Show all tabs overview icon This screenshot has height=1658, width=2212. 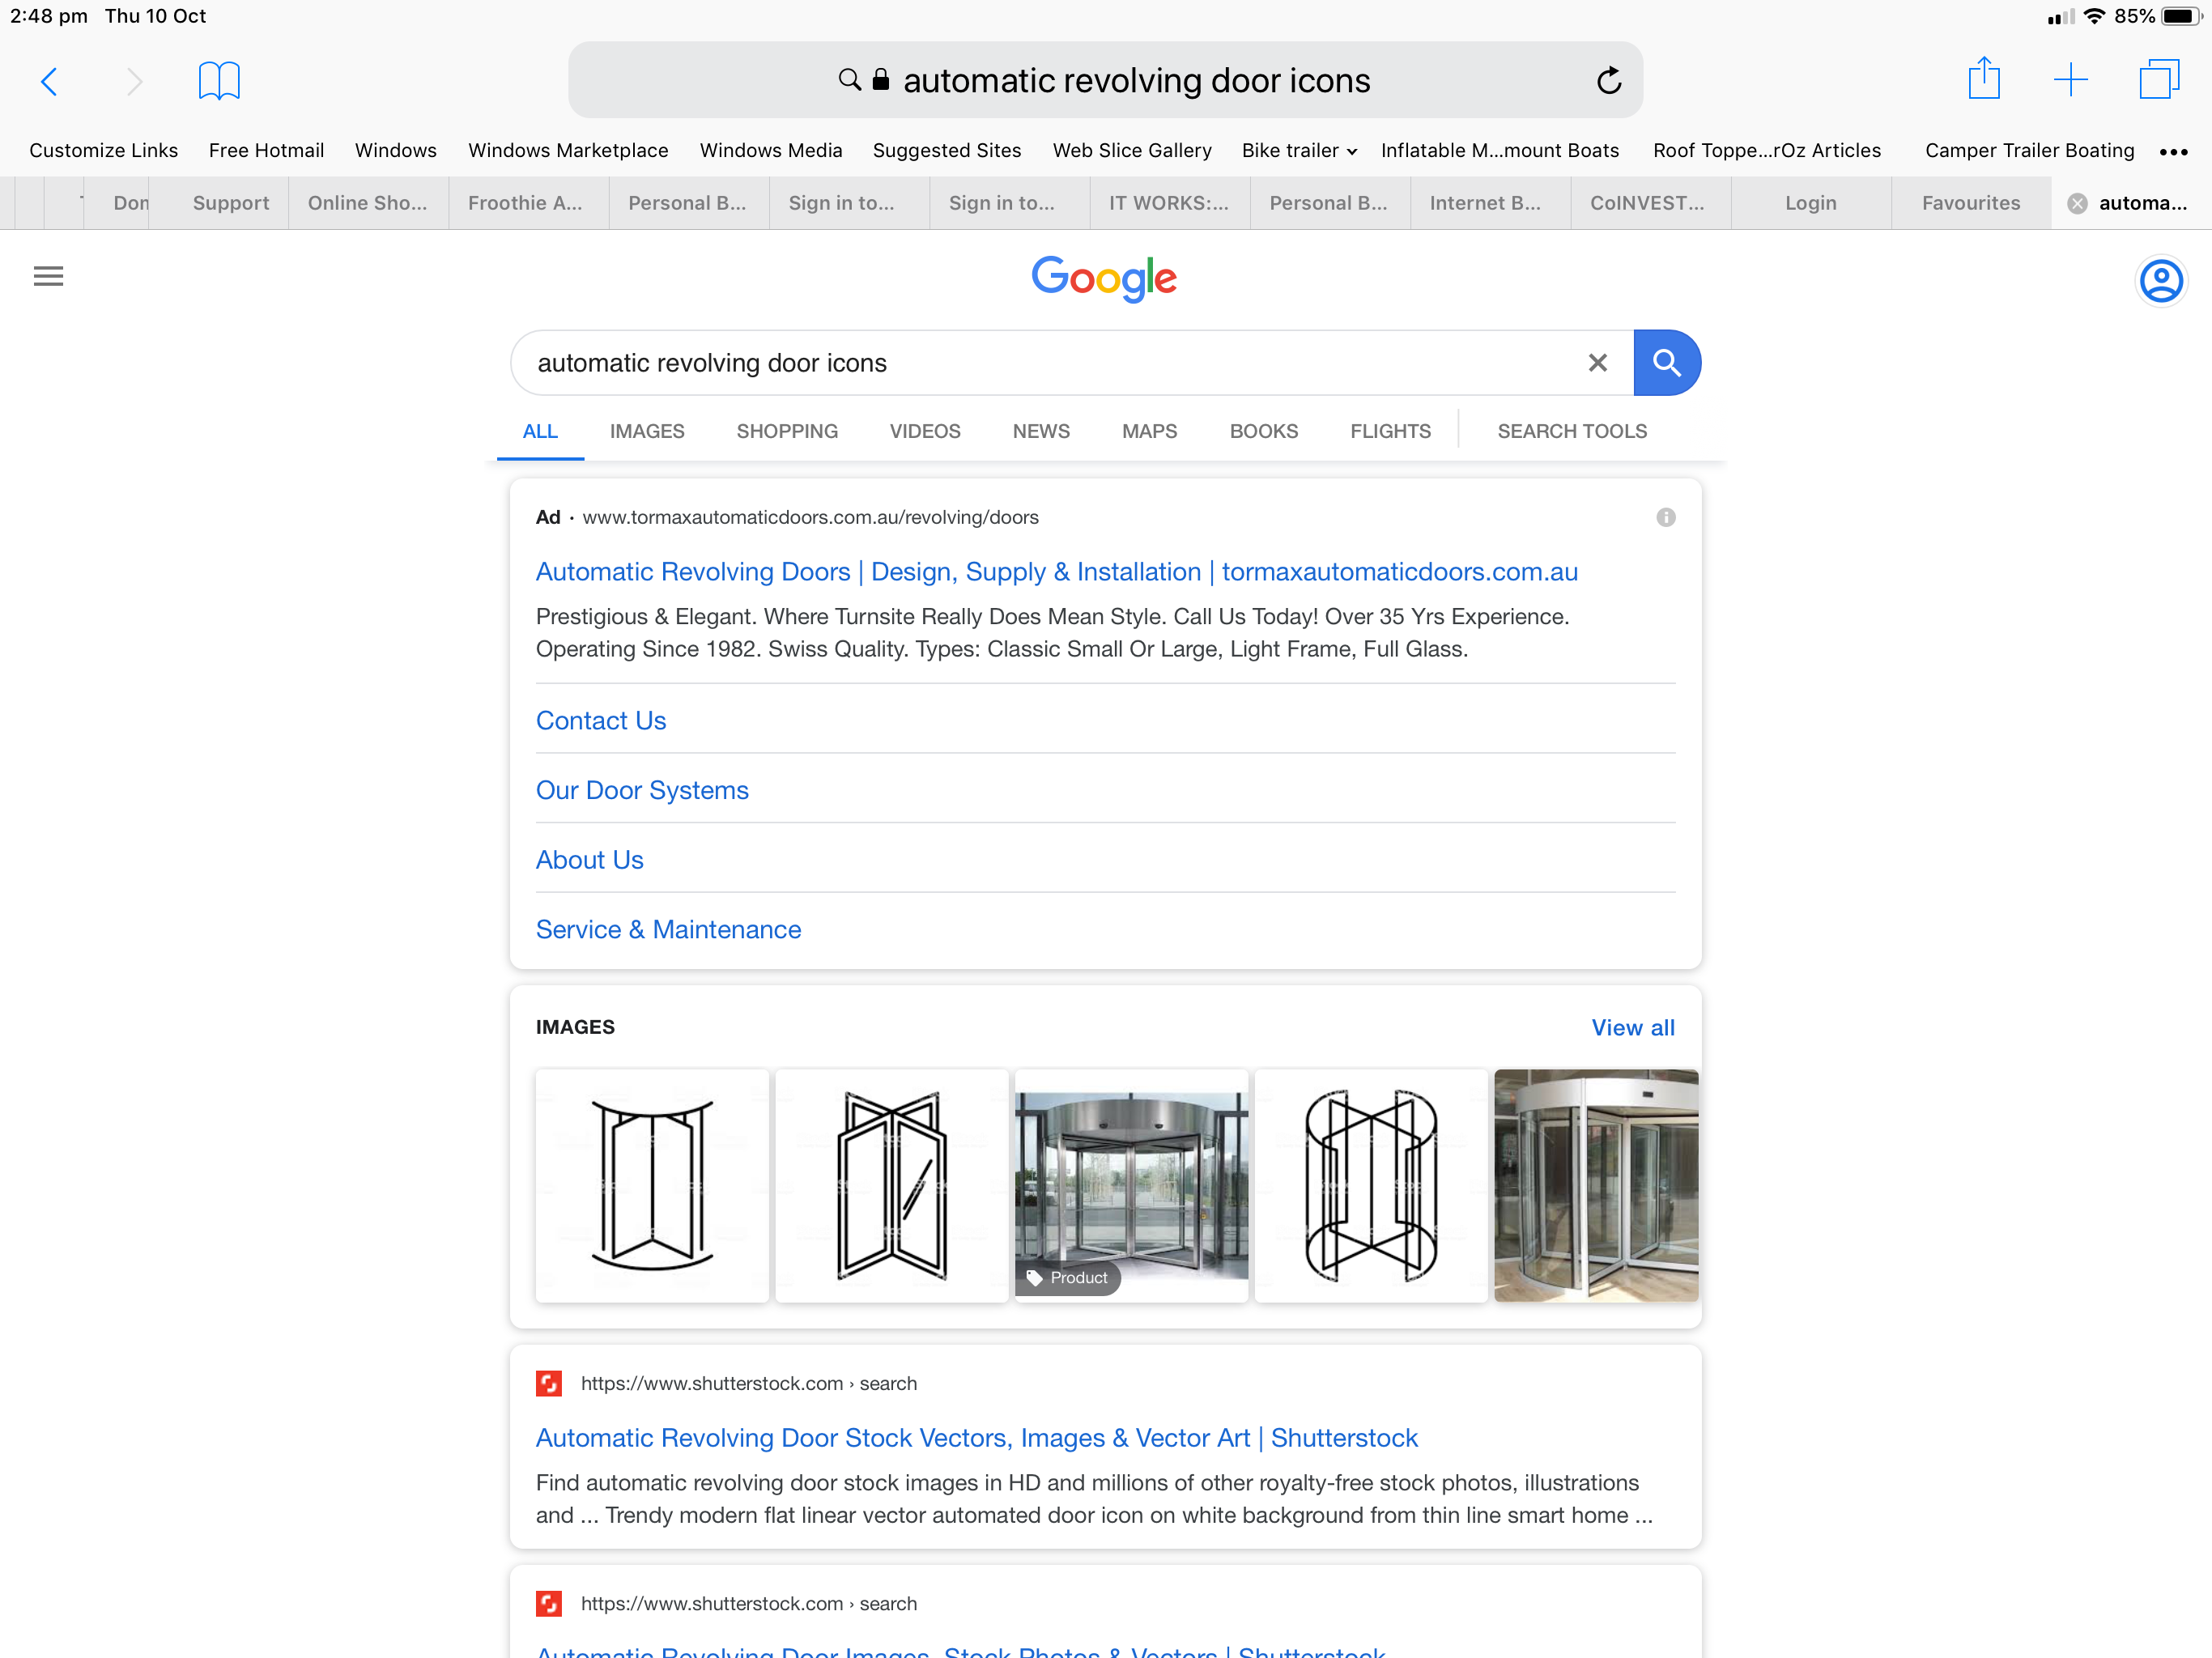pos(2158,80)
